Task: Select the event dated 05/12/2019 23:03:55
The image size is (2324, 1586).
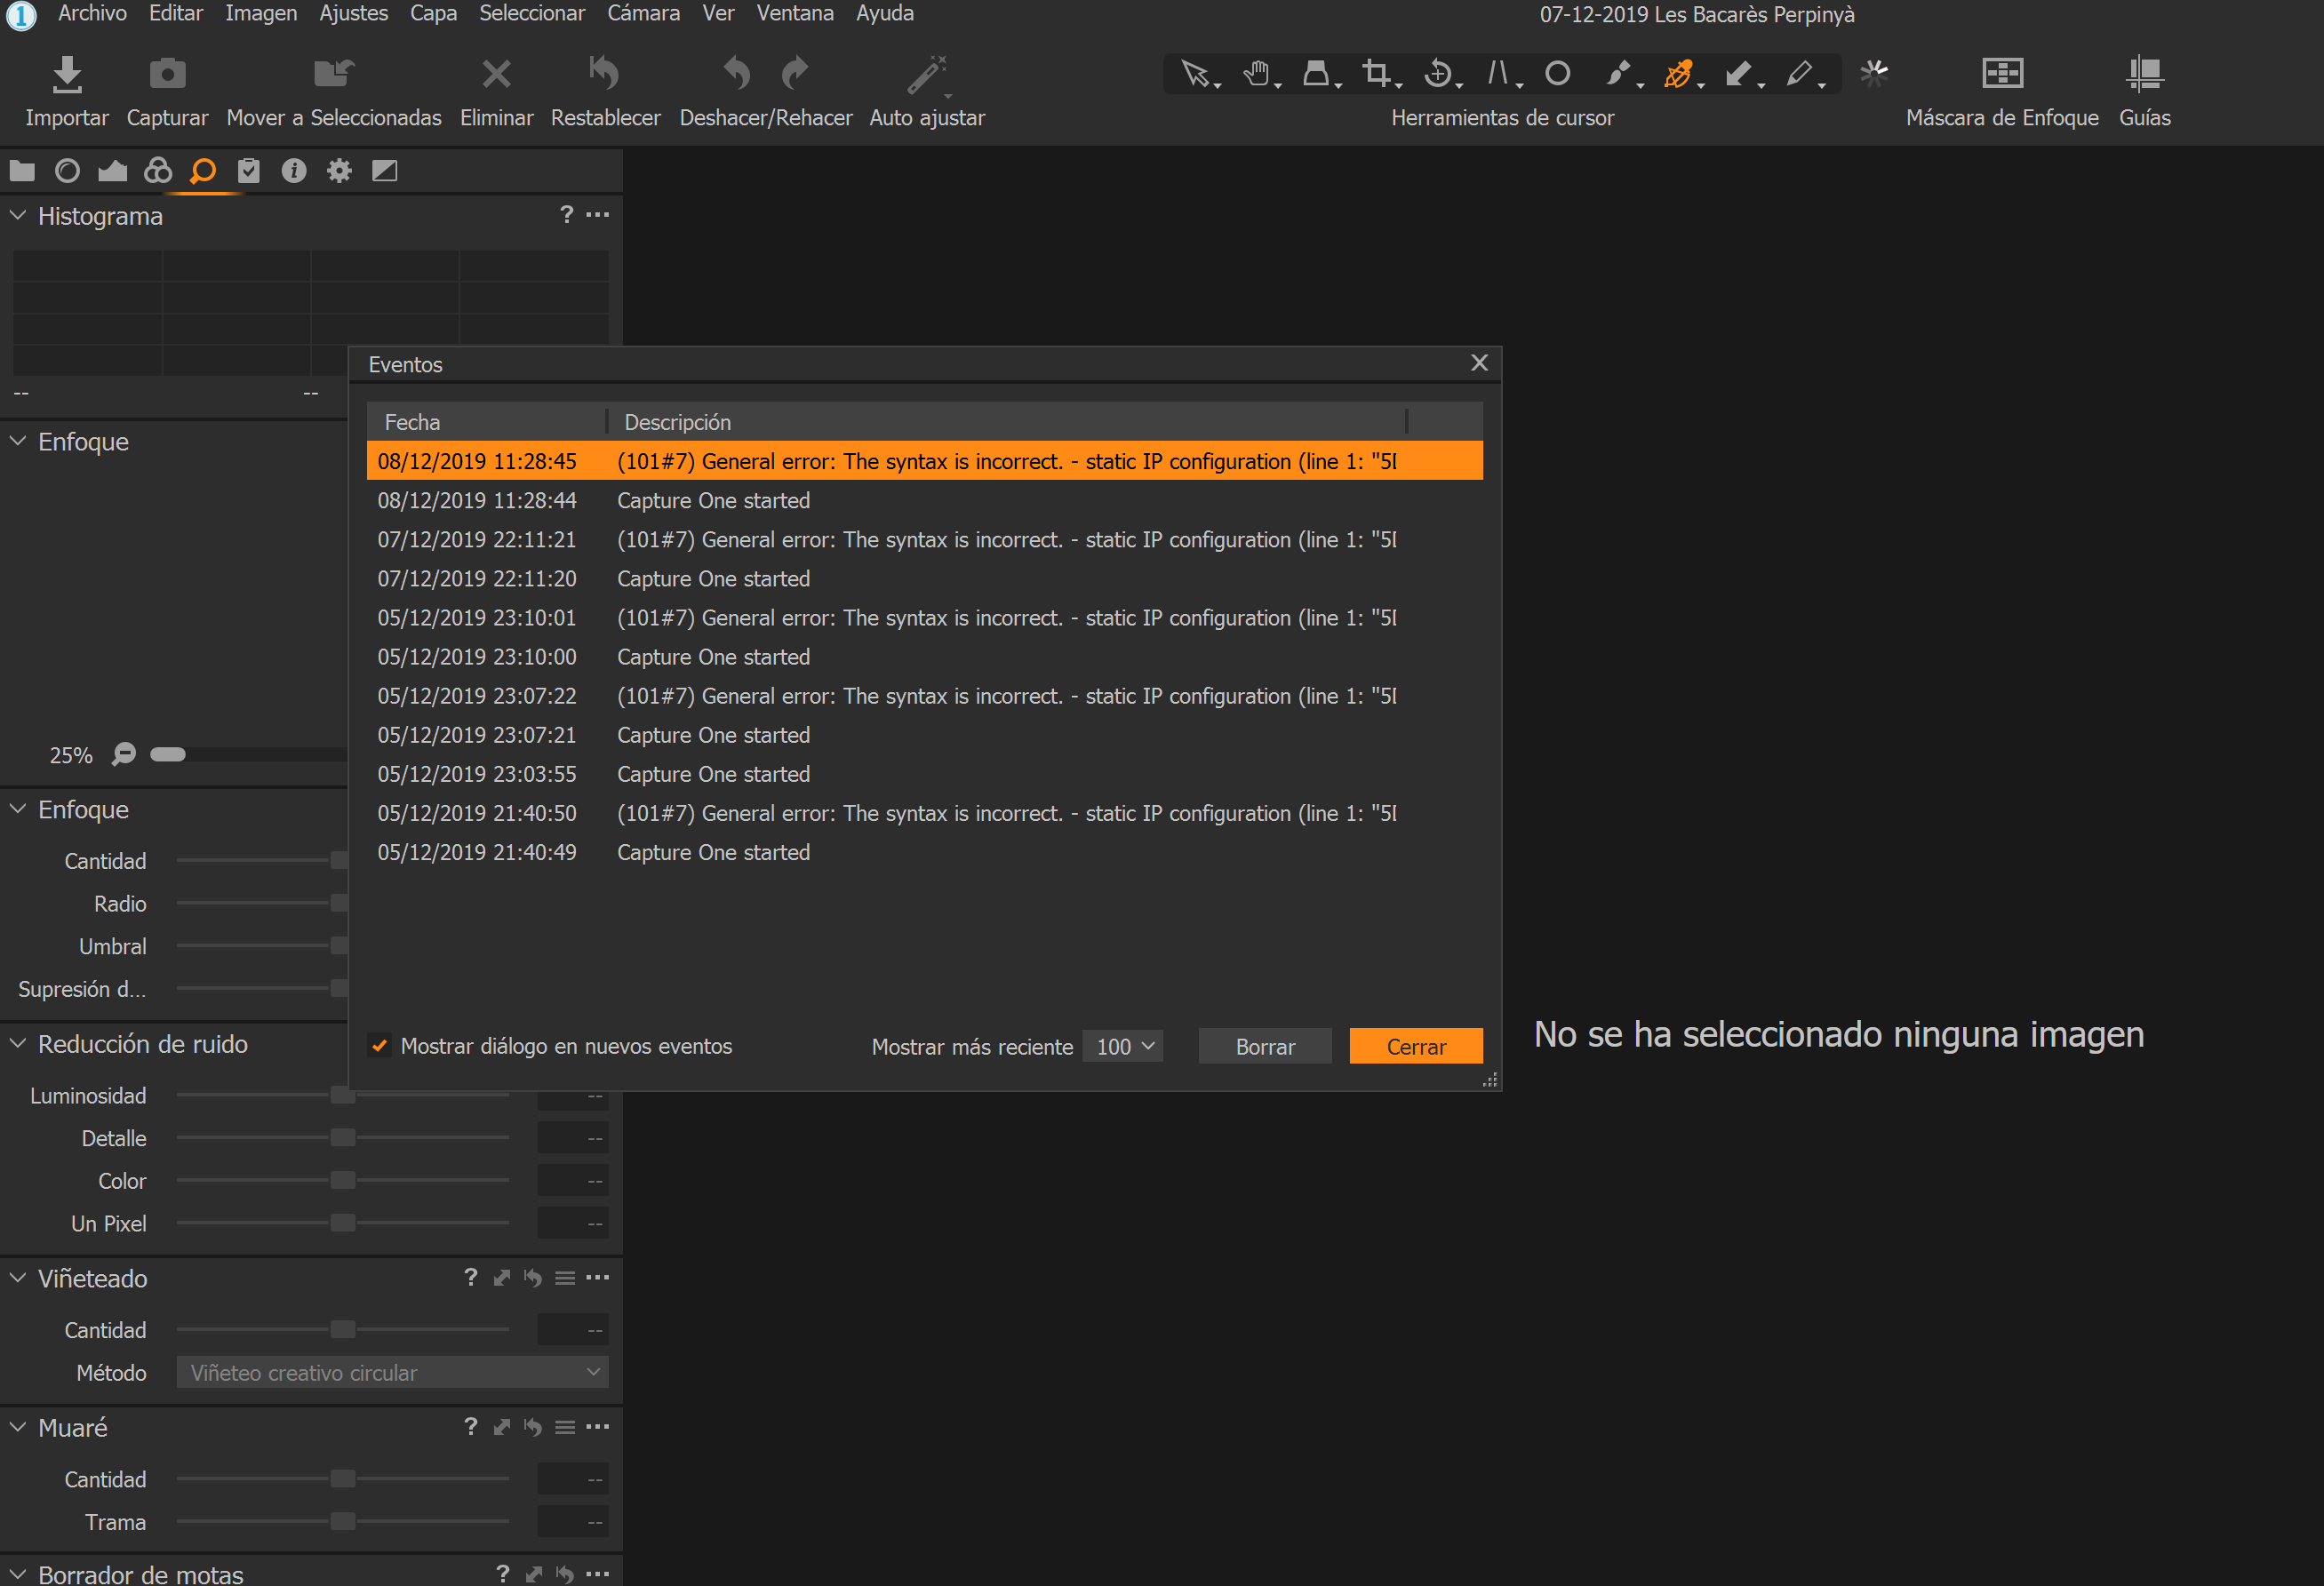Action: 925,774
